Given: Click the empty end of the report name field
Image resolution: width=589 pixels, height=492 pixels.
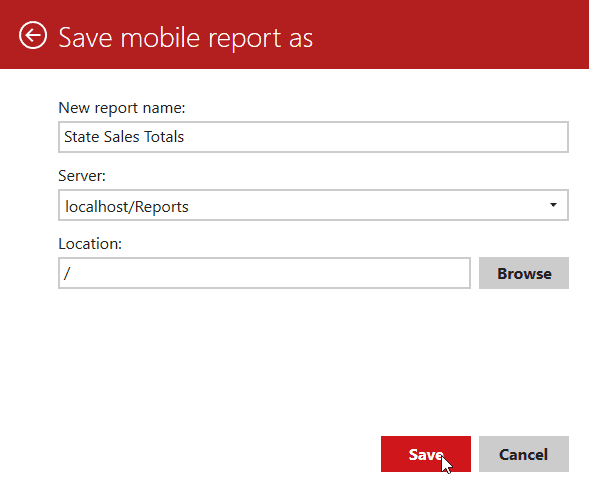Looking at the screenshot, I should point(376,137).
